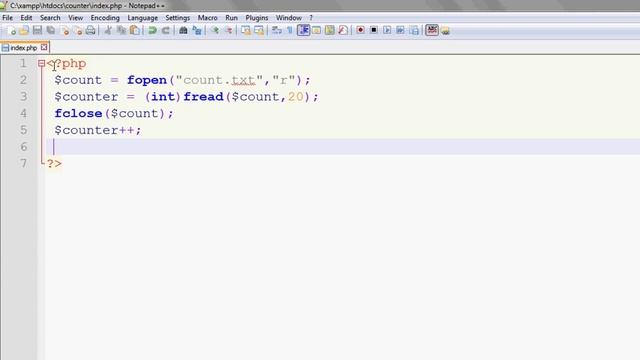Click line number 2 in margin

[x=23, y=80]
